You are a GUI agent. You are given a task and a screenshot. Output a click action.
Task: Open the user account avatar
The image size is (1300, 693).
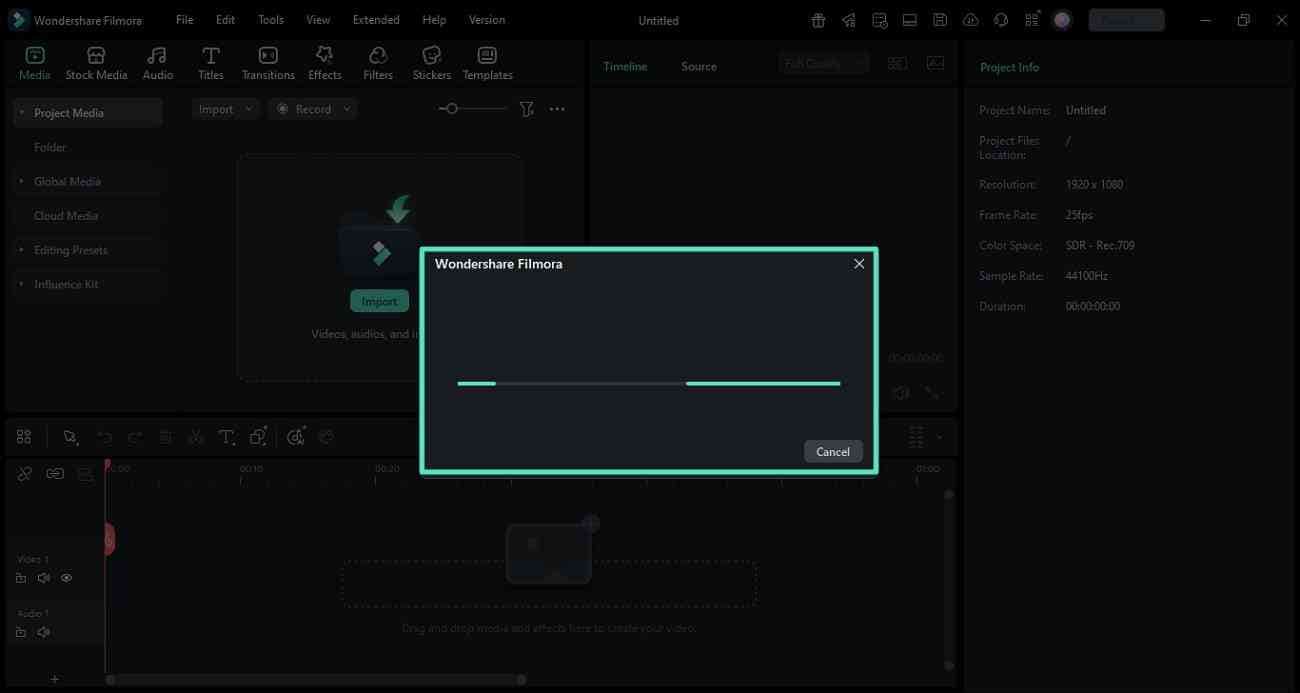coord(1062,20)
